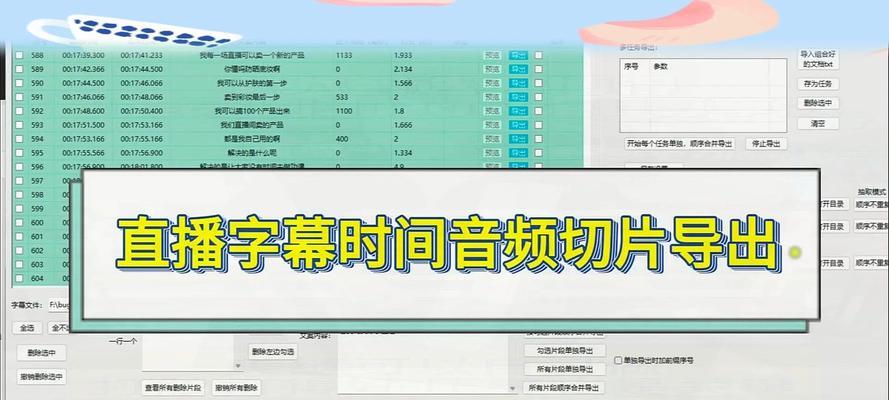Tick the left checkbox of row 594
Viewport: 889px width, 400px height.
pyautogui.click(x=19, y=139)
